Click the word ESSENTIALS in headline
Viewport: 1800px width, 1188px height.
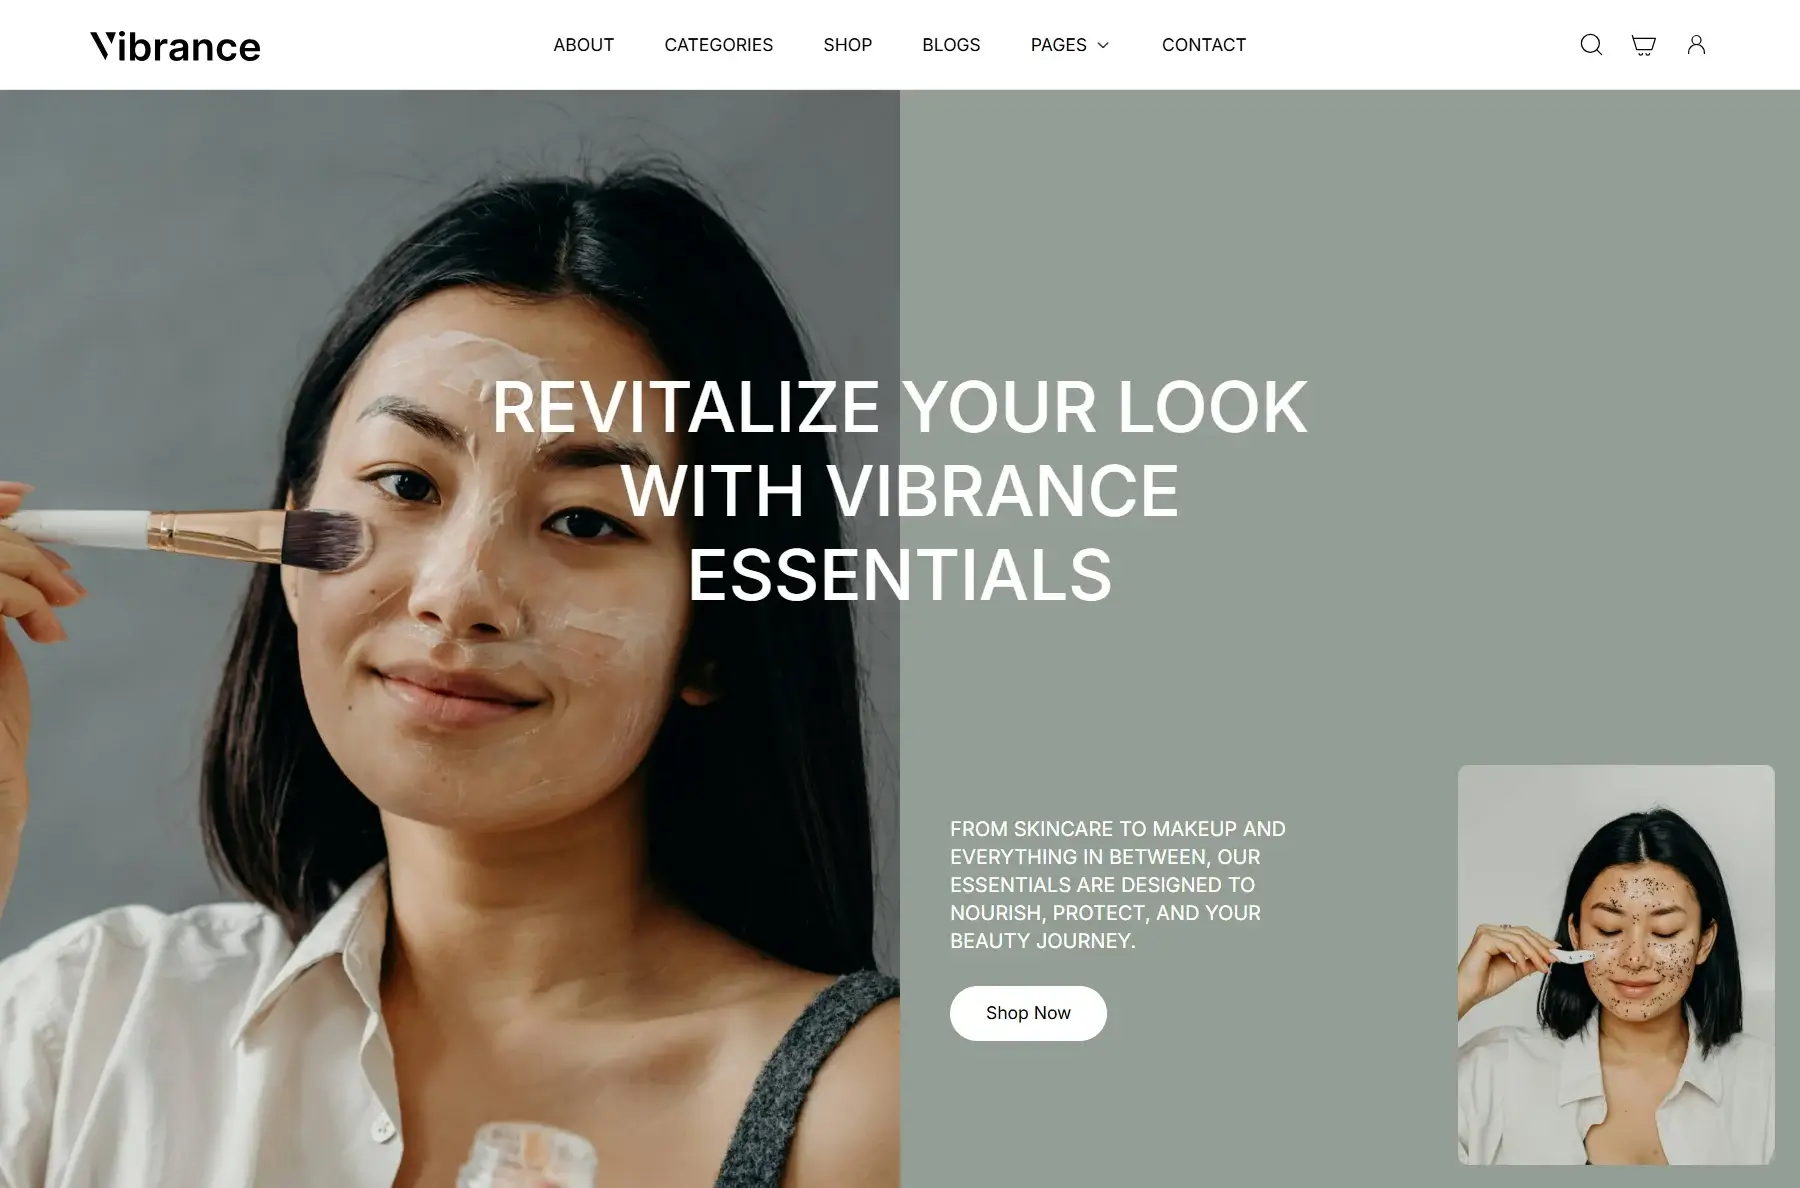point(900,575)
